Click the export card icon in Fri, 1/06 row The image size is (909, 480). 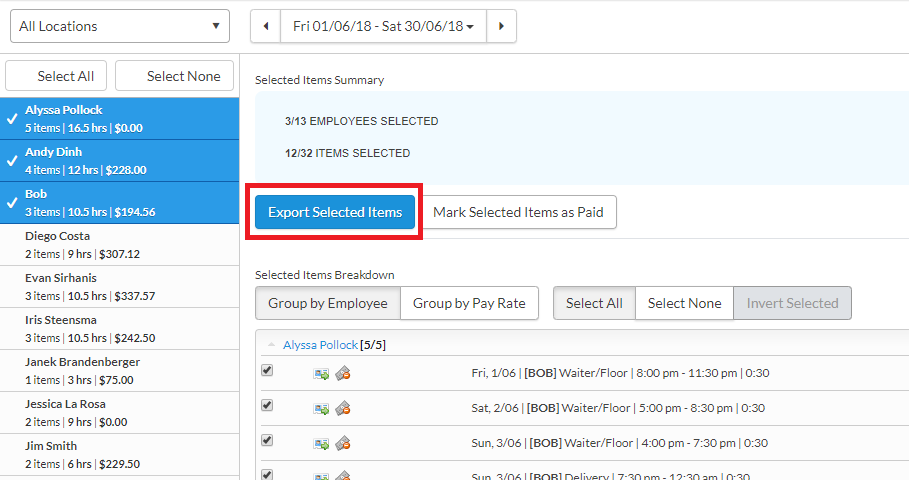point(321,374)
